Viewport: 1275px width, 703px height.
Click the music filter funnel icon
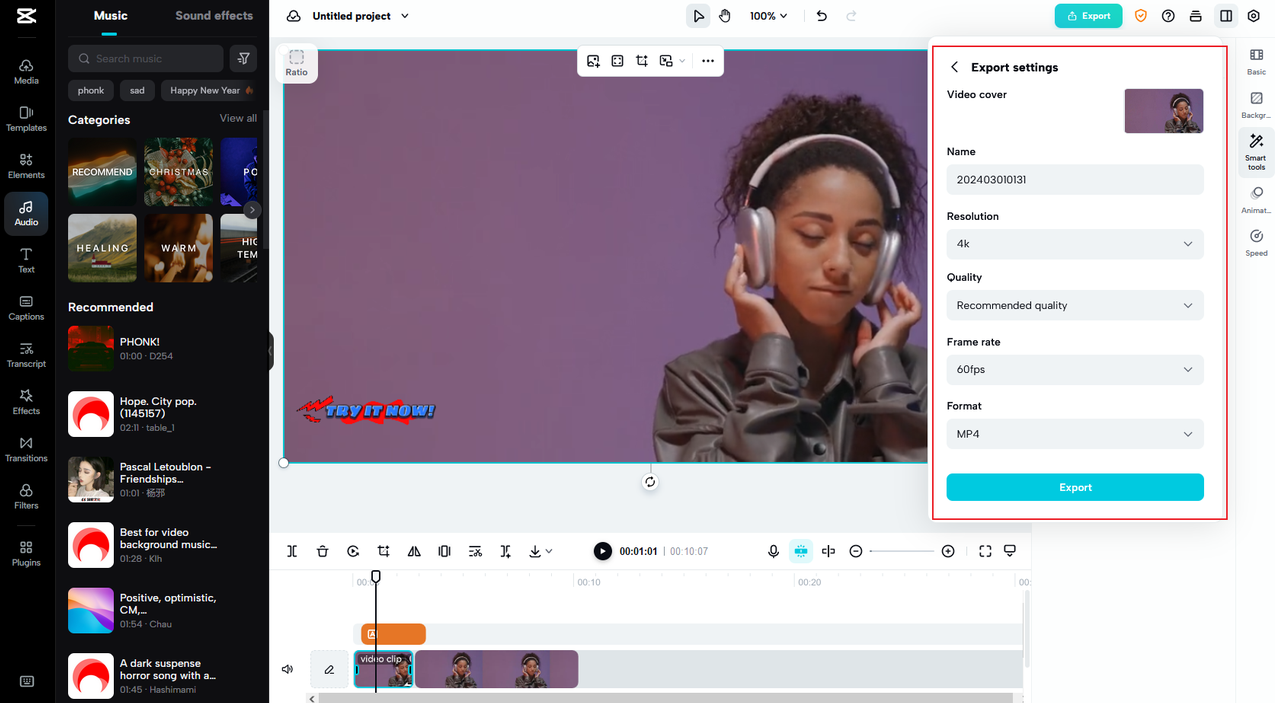243,58
